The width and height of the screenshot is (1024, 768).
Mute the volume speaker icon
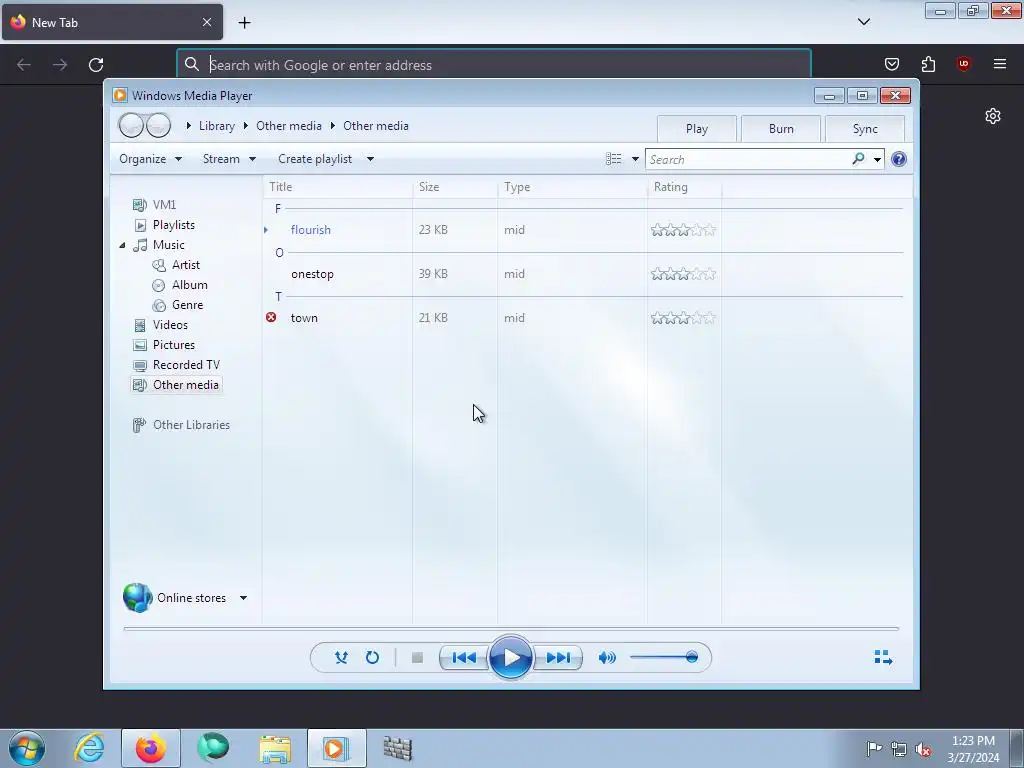(x=607, y=658)
